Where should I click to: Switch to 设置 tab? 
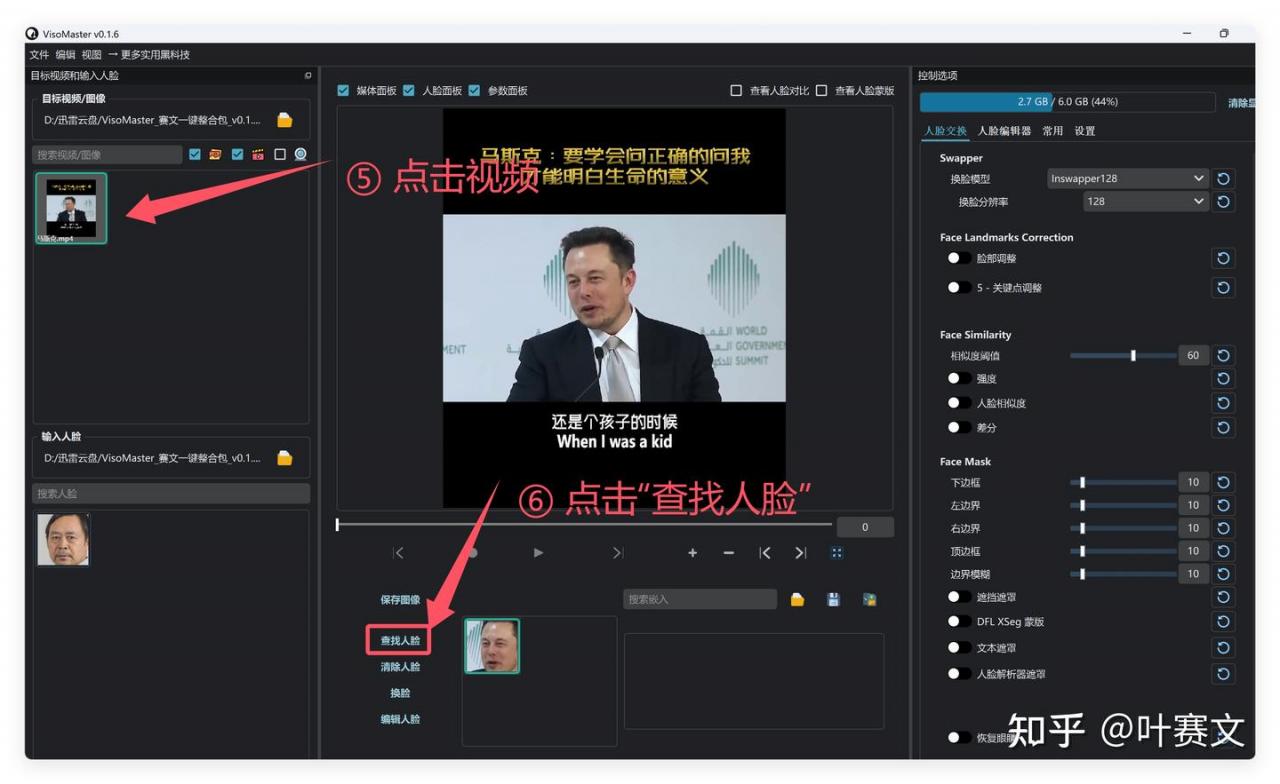(1085, 131)
